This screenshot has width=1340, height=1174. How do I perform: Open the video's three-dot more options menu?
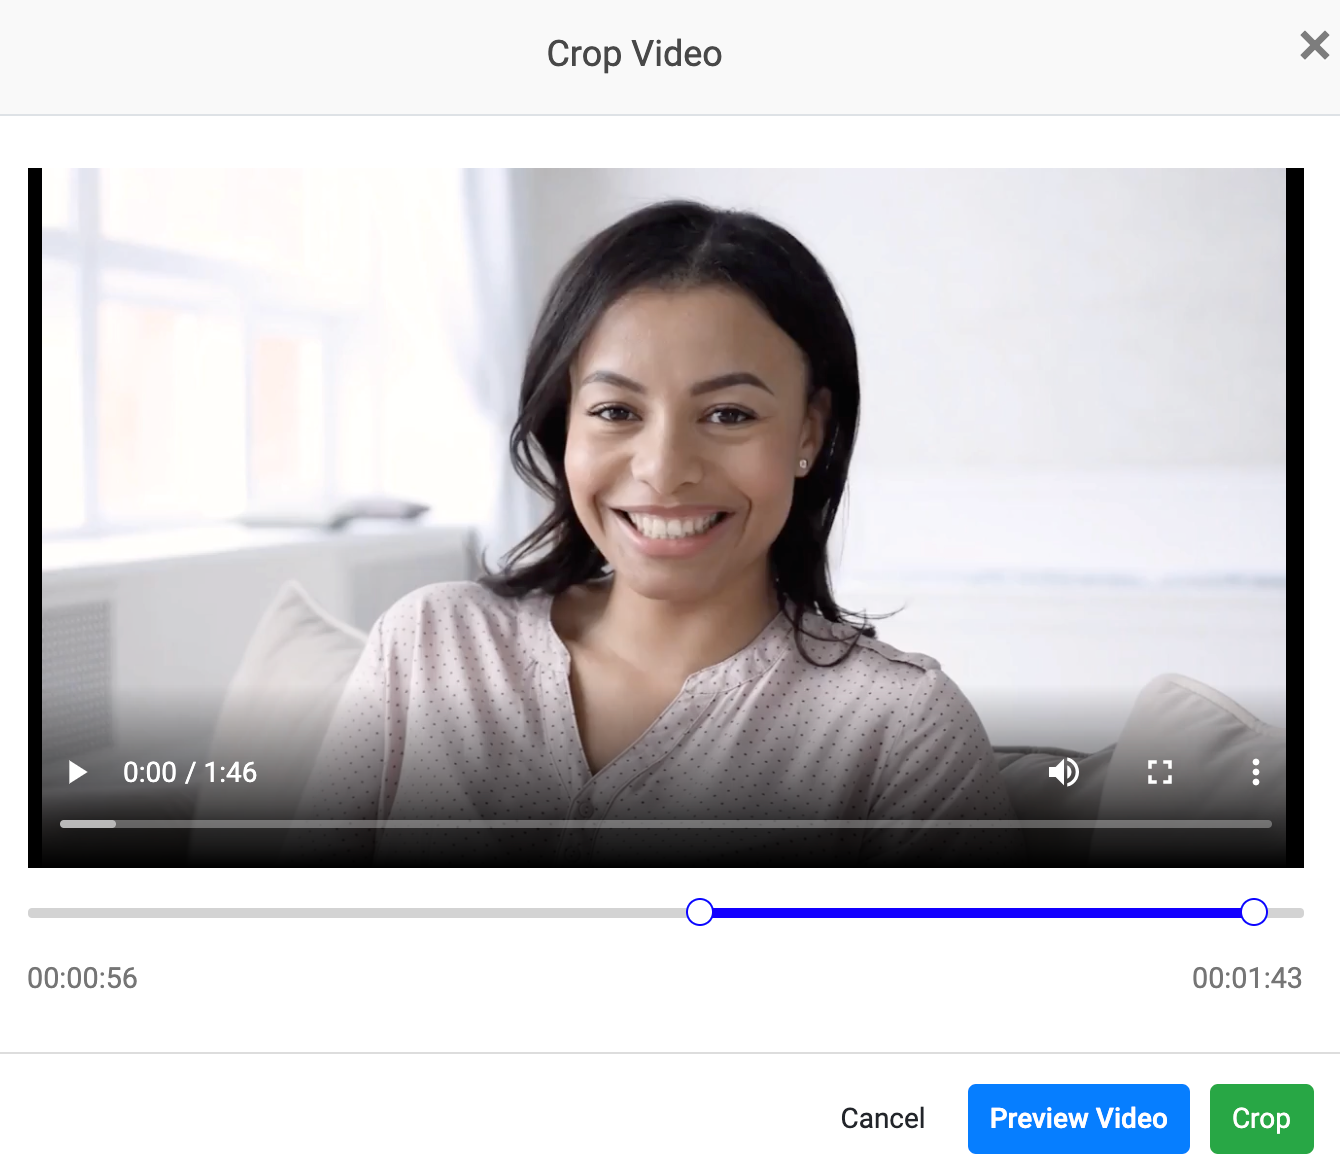coord(1256,772)
